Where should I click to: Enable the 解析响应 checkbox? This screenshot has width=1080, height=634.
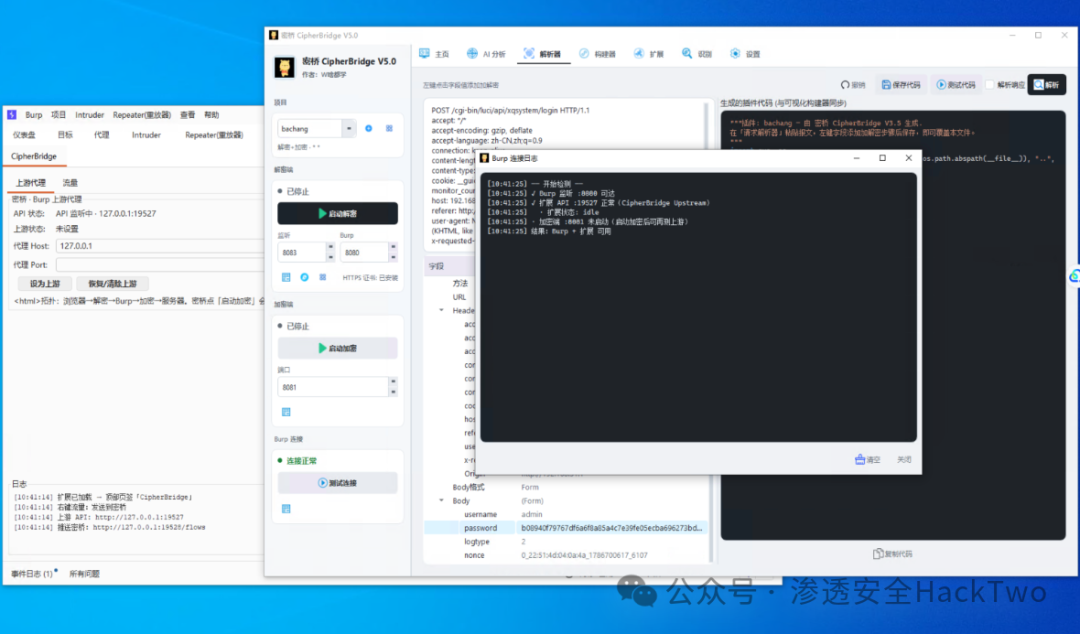(990, 85)
